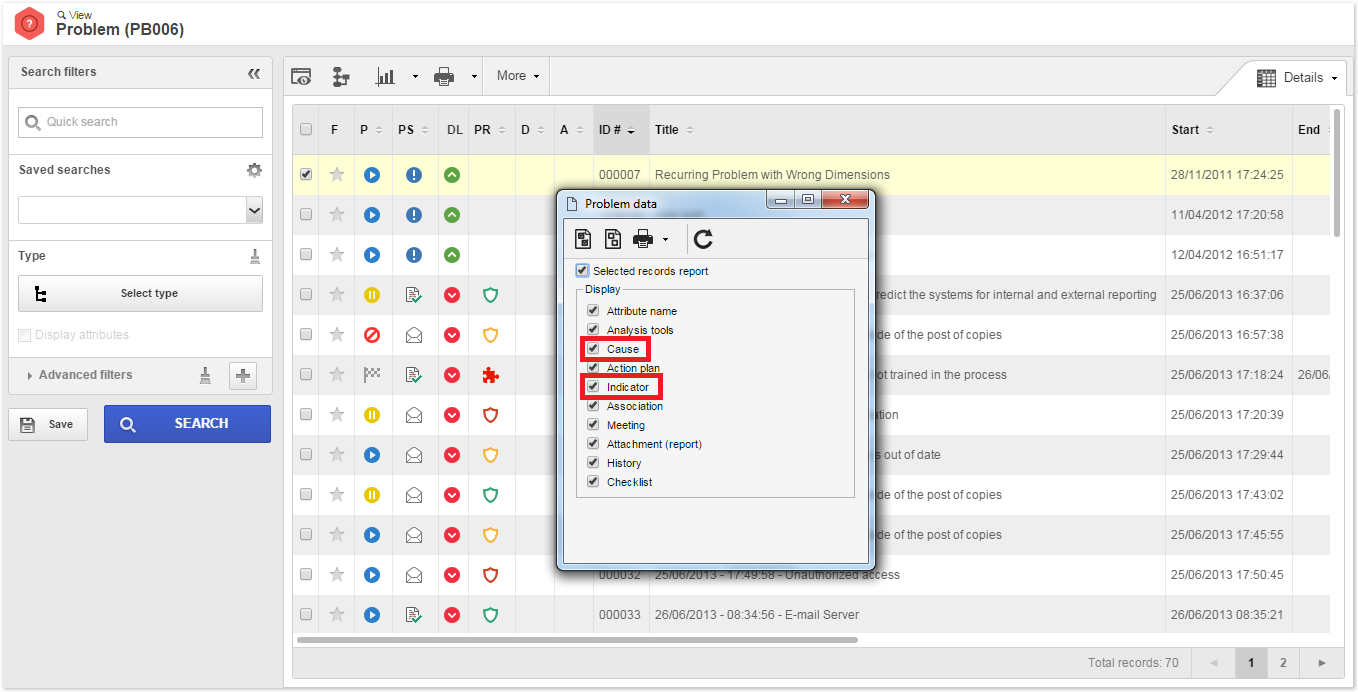This screenshot has width=1358, height=692.
Task: Click the vertical scrollbar of the table
Action: pos(1337,172)
